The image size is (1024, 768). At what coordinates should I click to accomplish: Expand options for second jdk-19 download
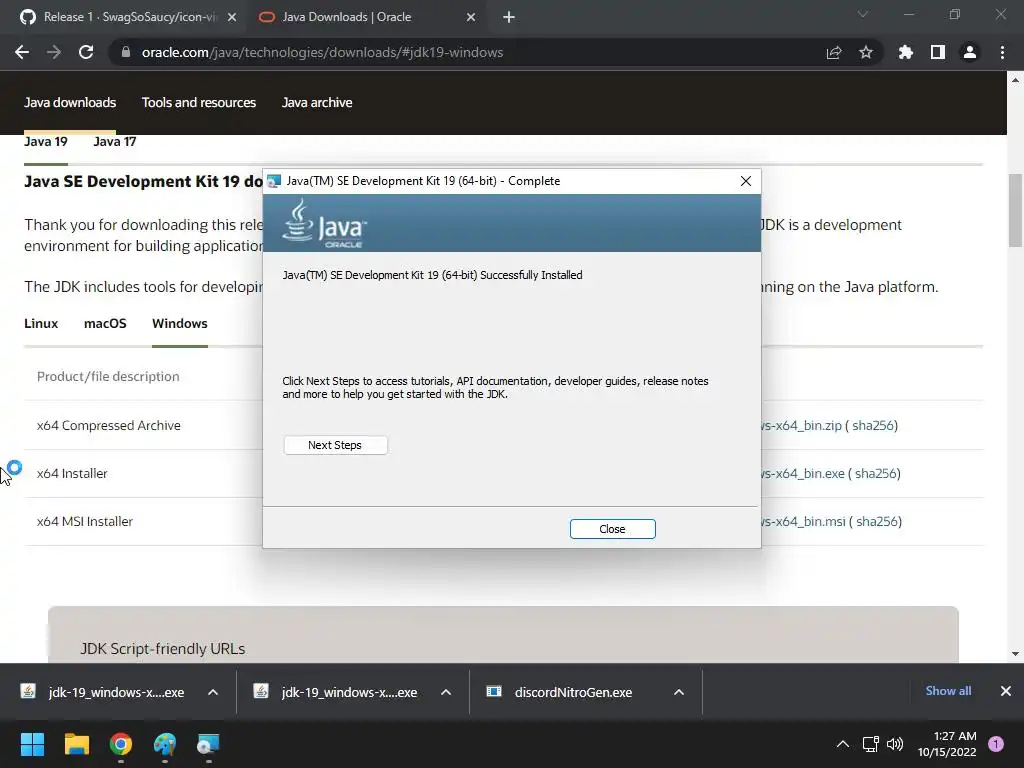coord(446,692)
